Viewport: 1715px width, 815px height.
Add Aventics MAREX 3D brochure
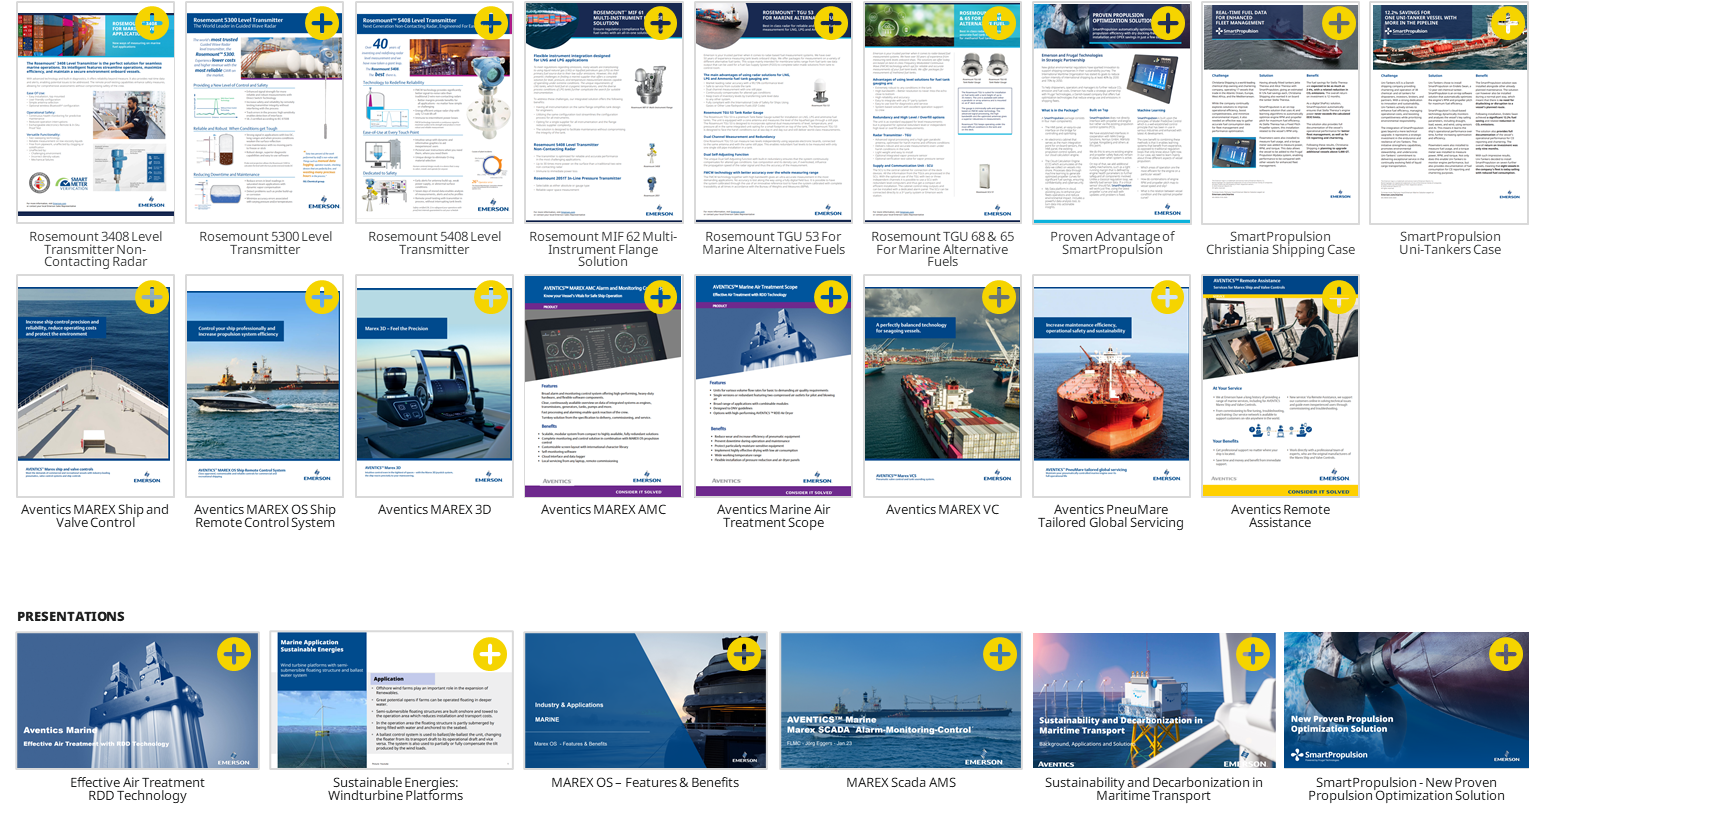491,297
